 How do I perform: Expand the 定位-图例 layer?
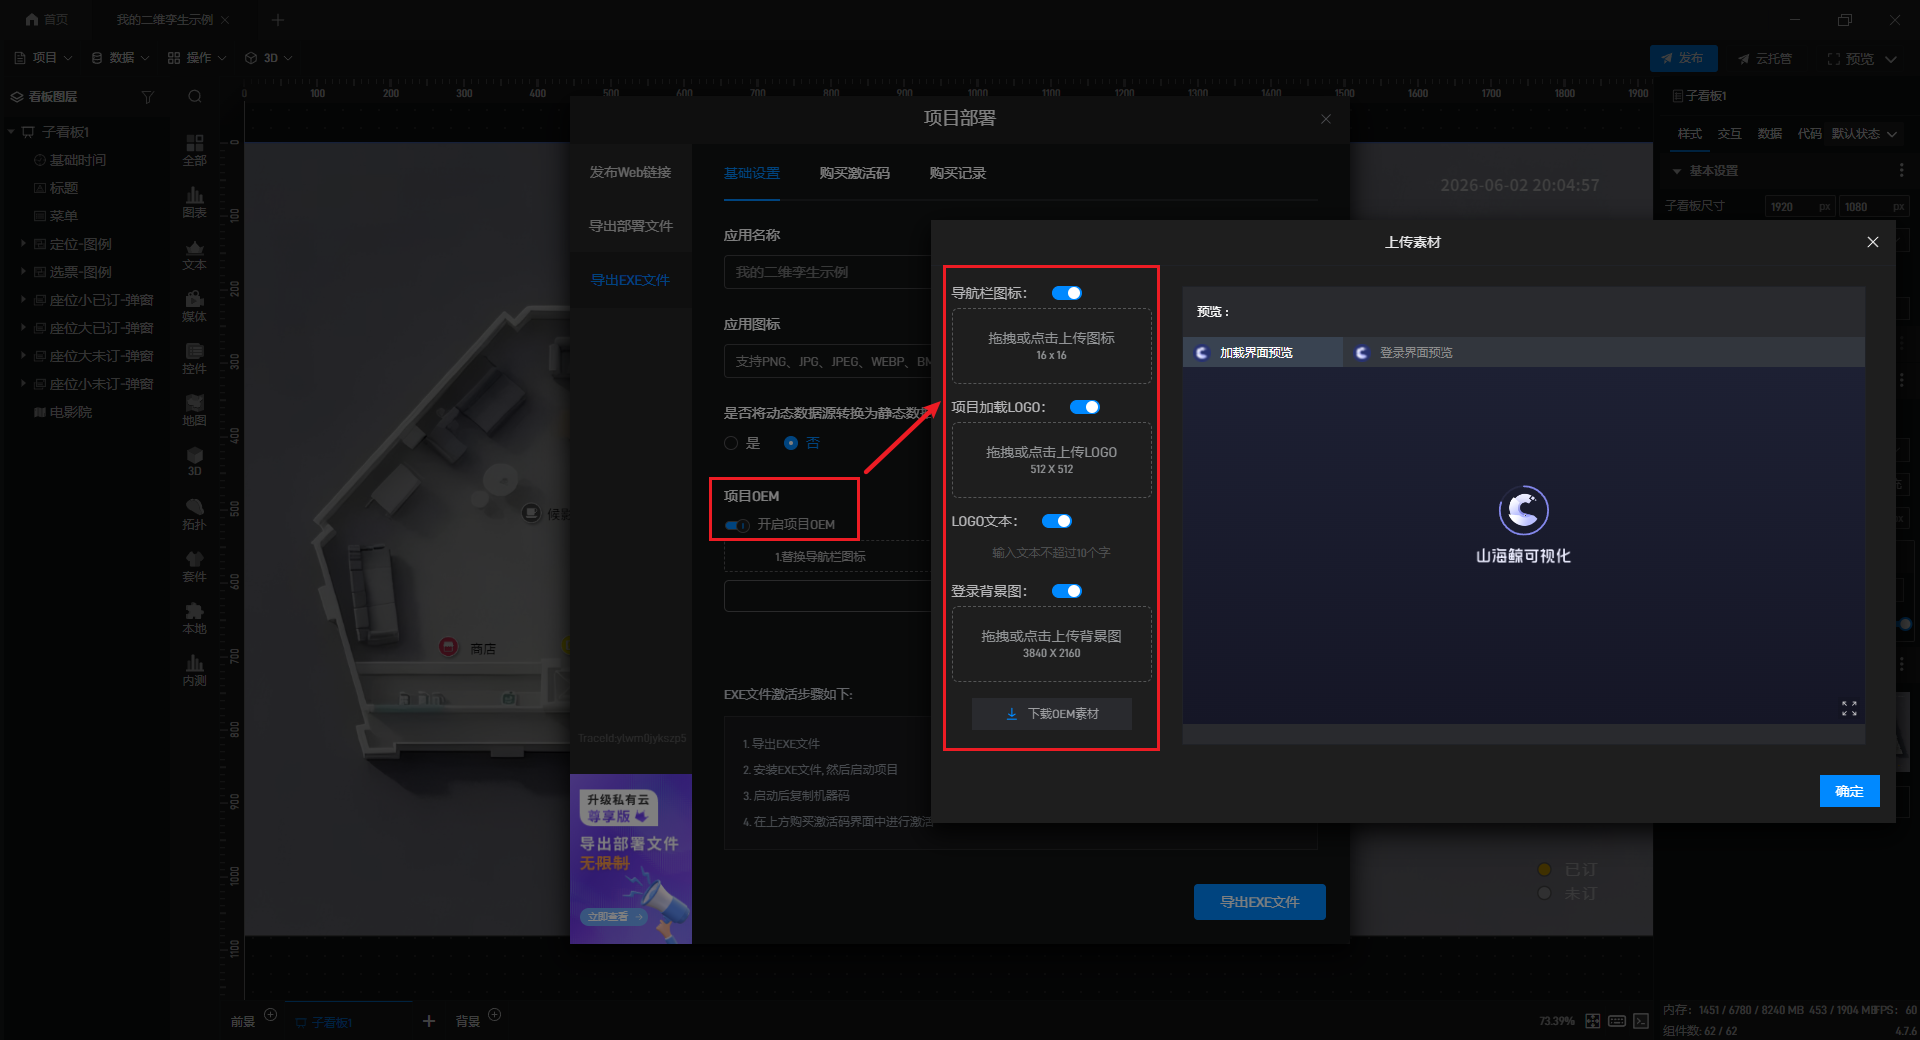[23, 244]
